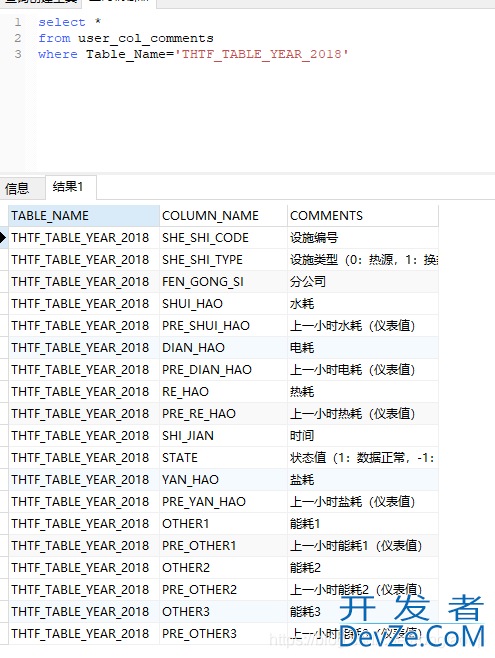This screenshot has width=495, height=658.
Task: Click the 分公司 comment cell
Action: [x=363, y=282]
